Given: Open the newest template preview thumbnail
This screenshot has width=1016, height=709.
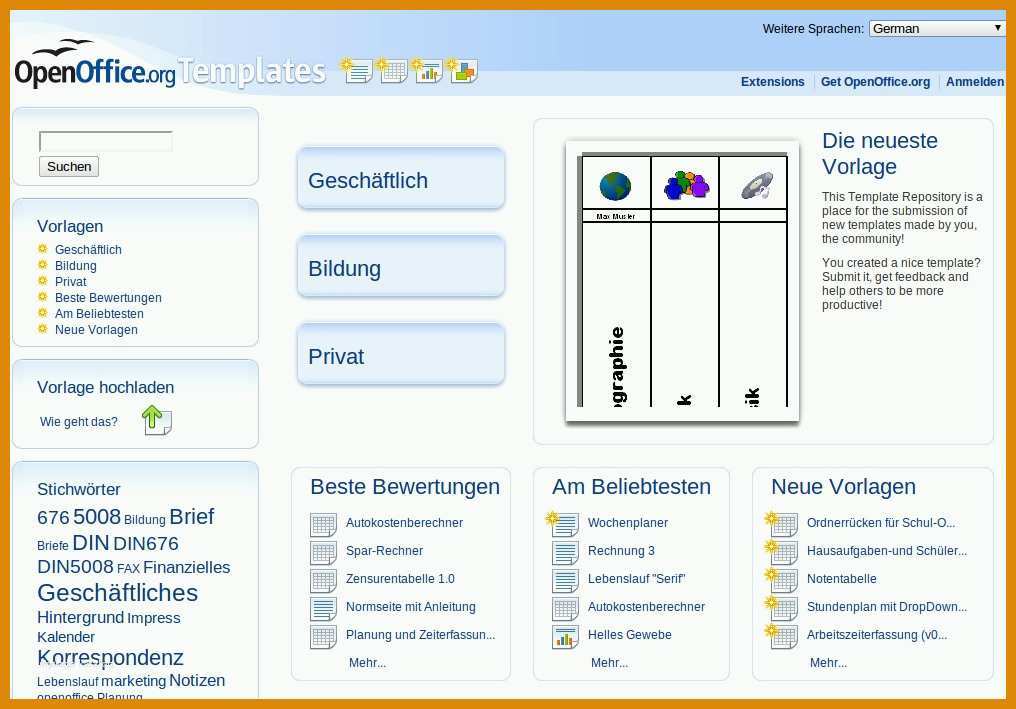Looking at the screenshot, I should (682, 281).
